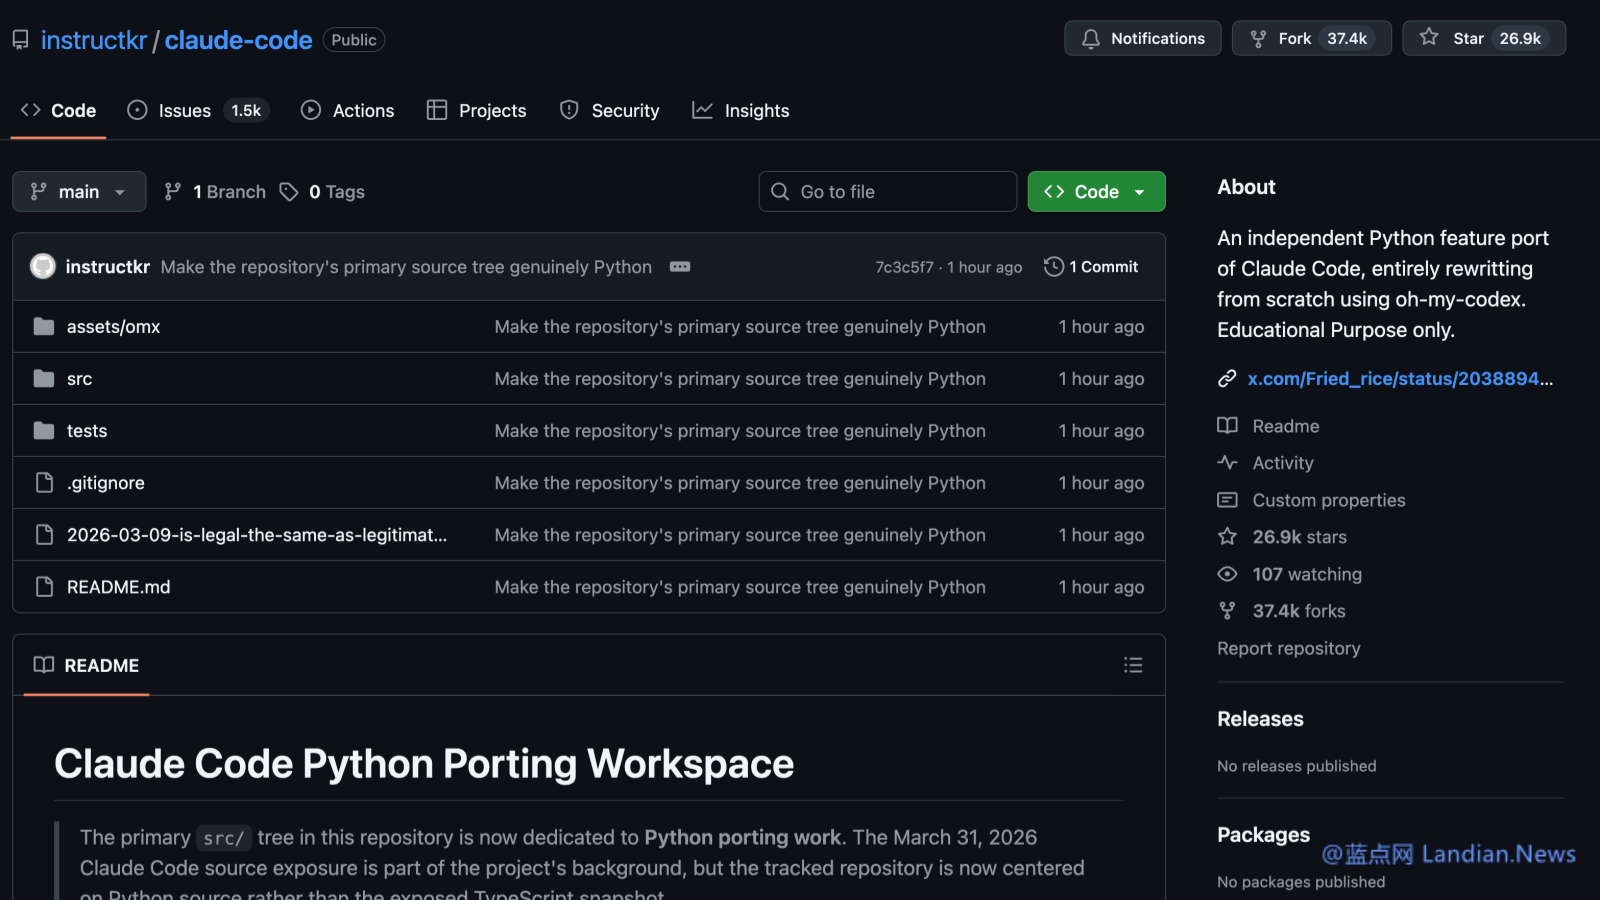Open the main branch selector dropdown
Viewport: 1600px width, 900px height.
(79, 192)
